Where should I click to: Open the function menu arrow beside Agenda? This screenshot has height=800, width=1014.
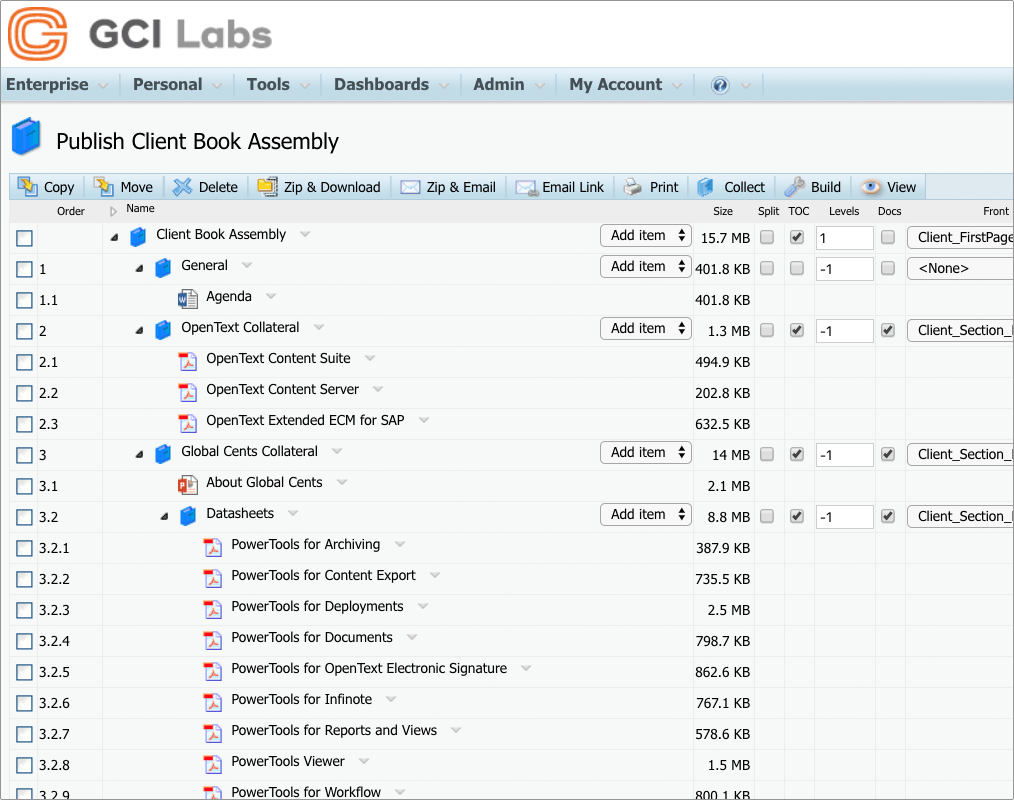(271, 296)
